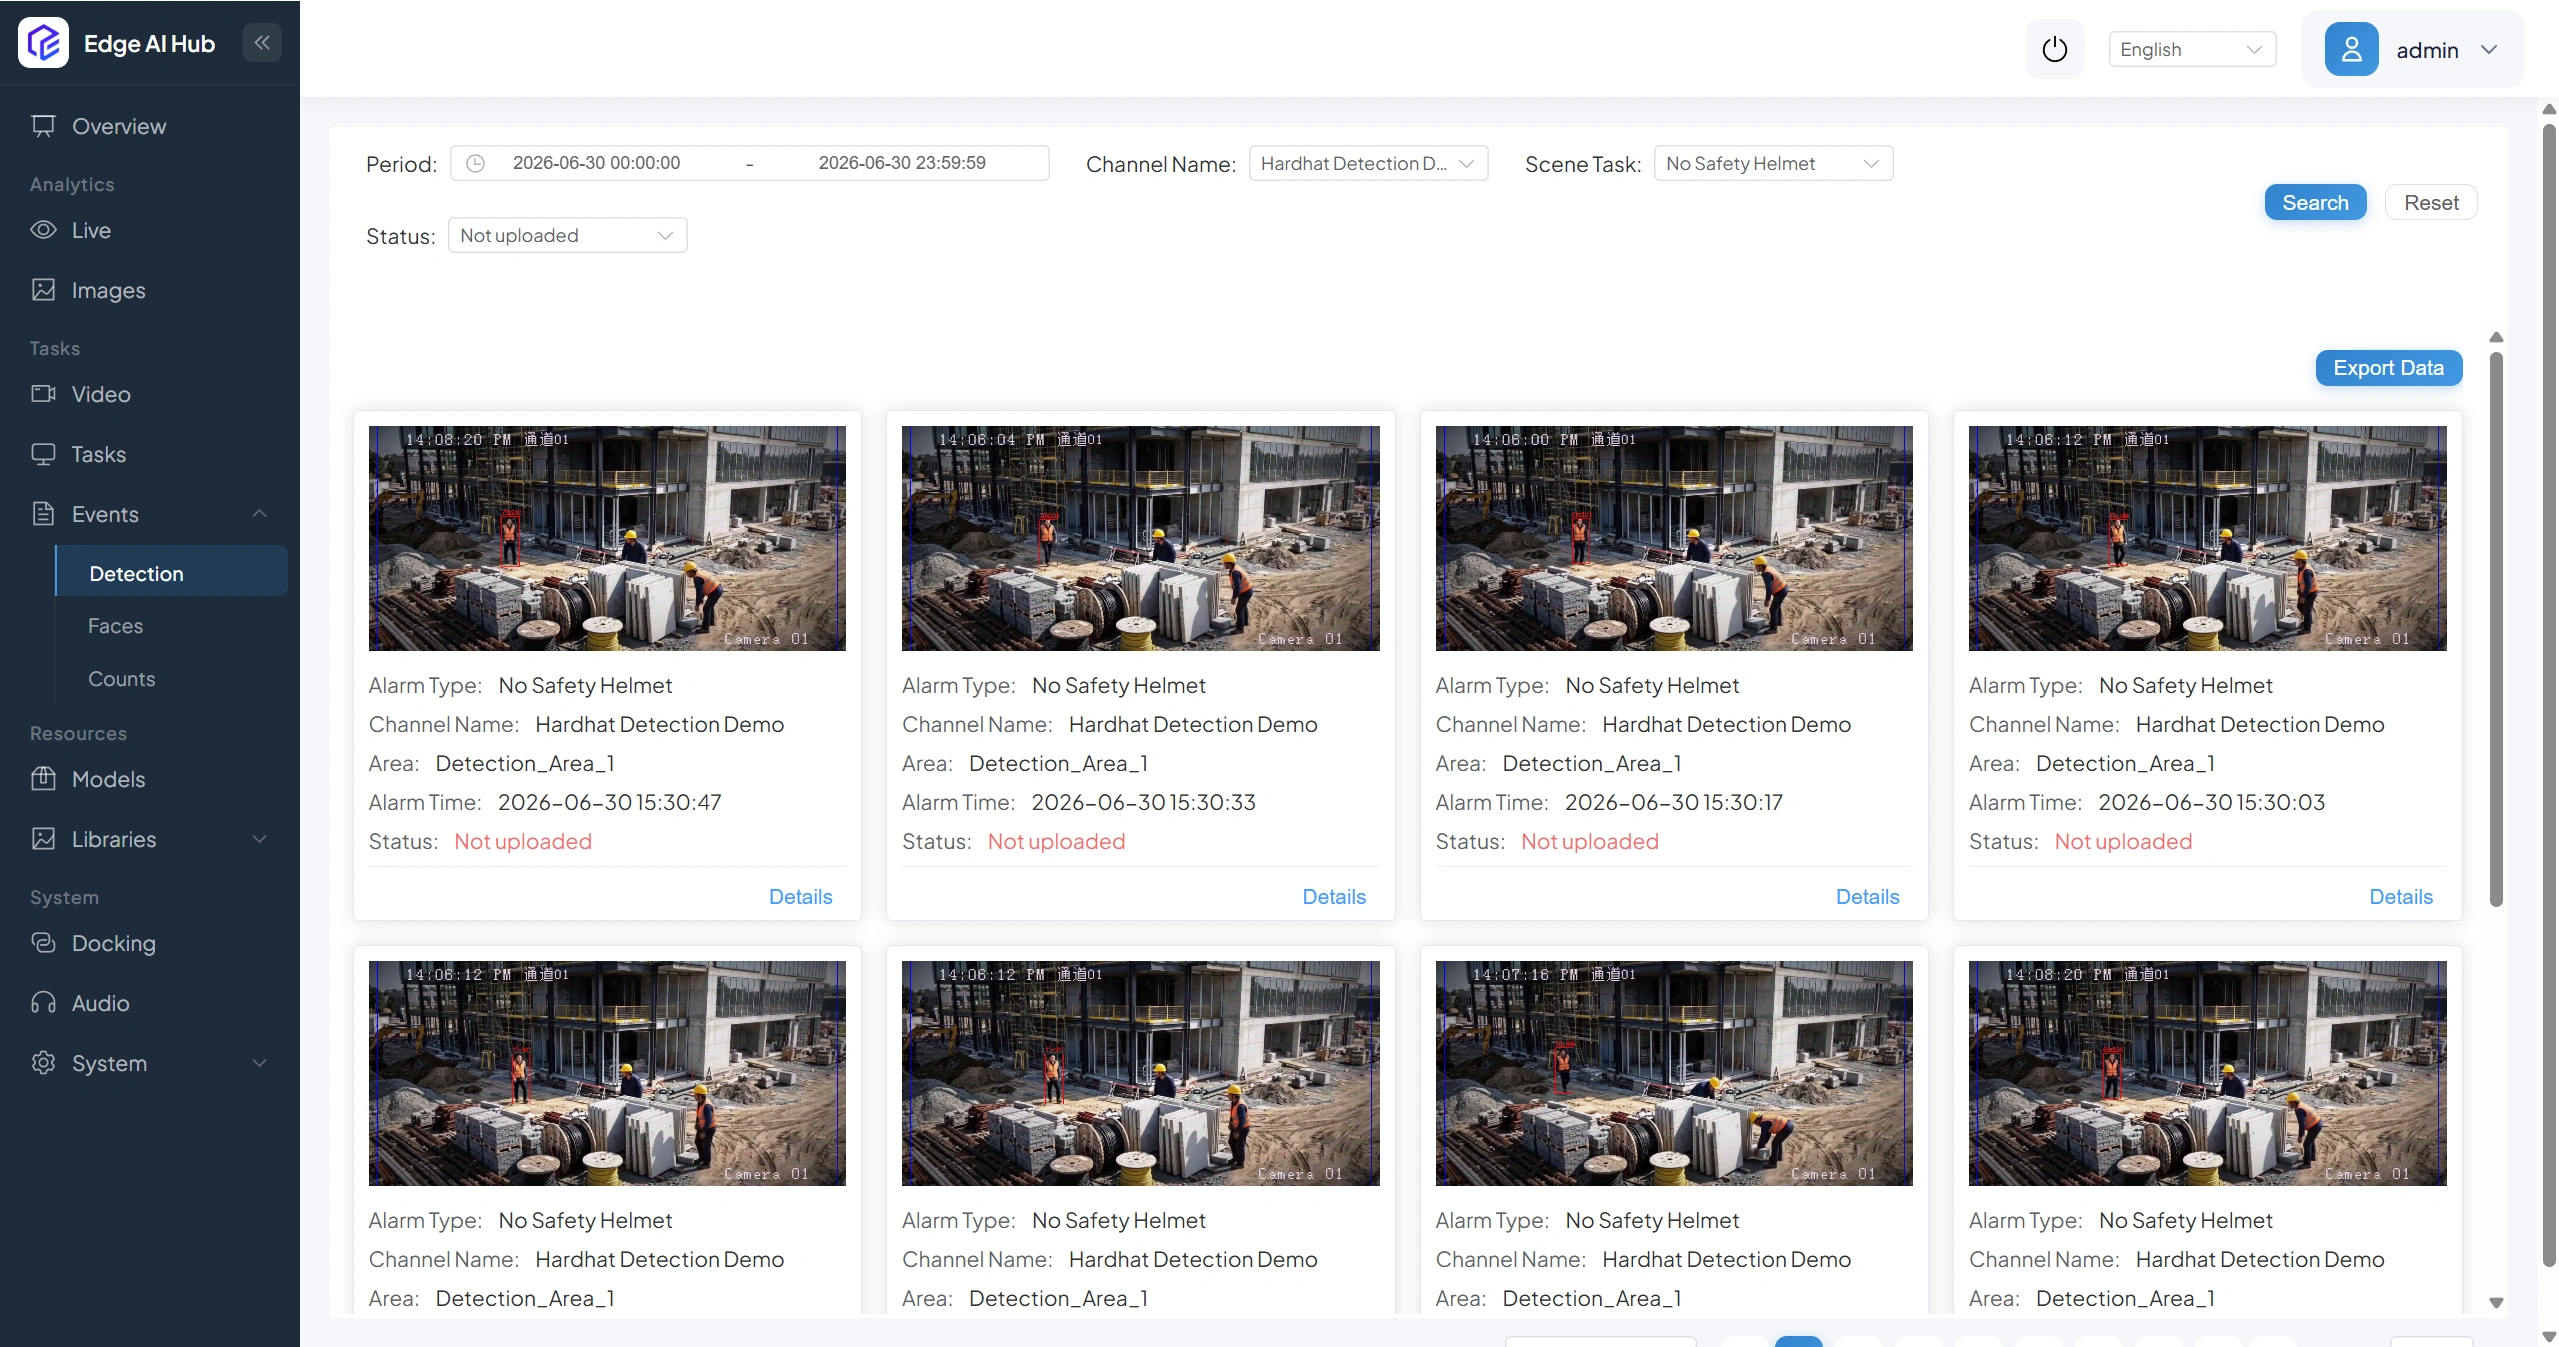
Task: Open second-row snapshot stamped 14:07:16 PM
Action: point(1674,1073)
